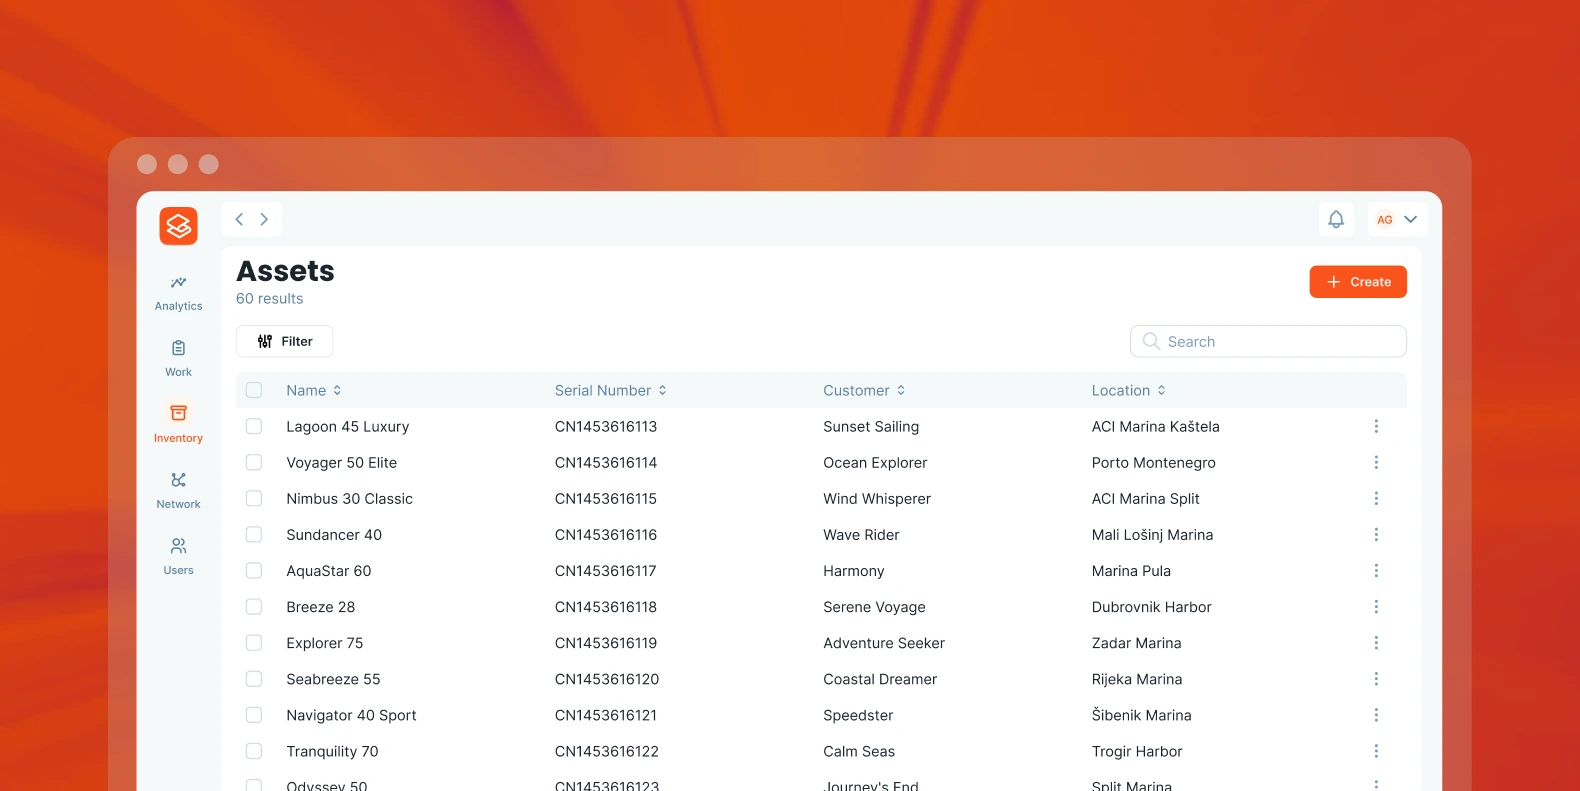Open the Inventory section
1580x791 pixels.
tap(178, 425)
